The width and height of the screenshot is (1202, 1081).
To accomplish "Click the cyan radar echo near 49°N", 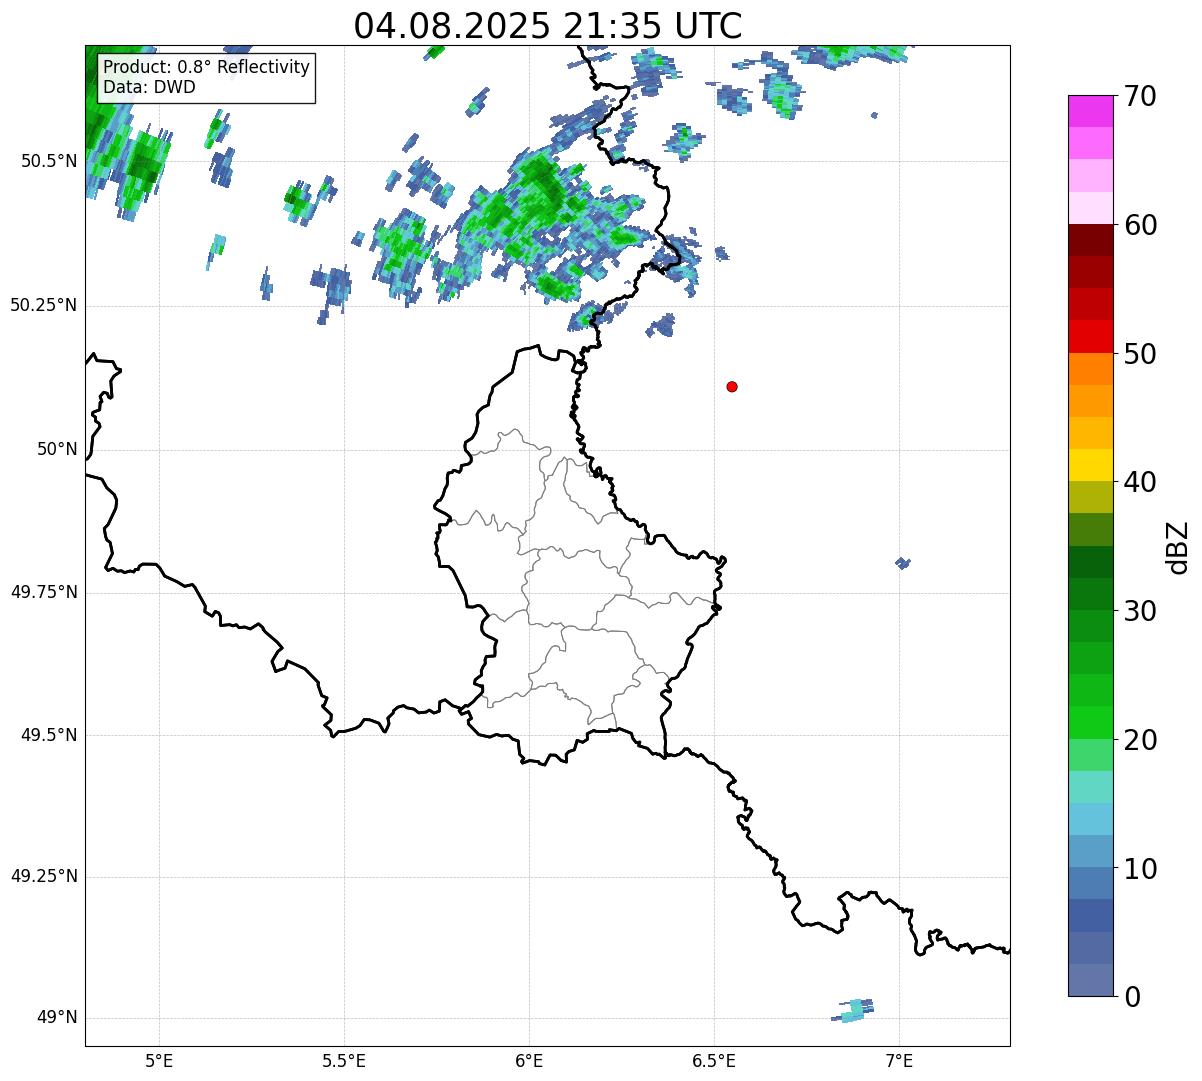I will click(x=853, y=1011).
